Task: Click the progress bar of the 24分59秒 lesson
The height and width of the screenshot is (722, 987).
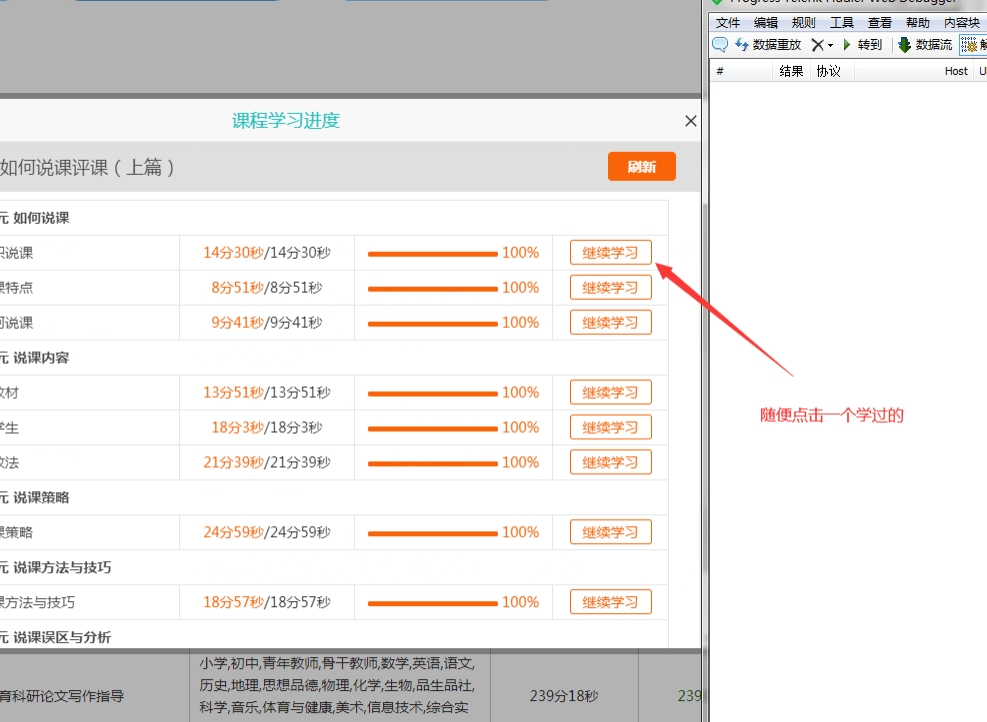Action: click(432, 533)
